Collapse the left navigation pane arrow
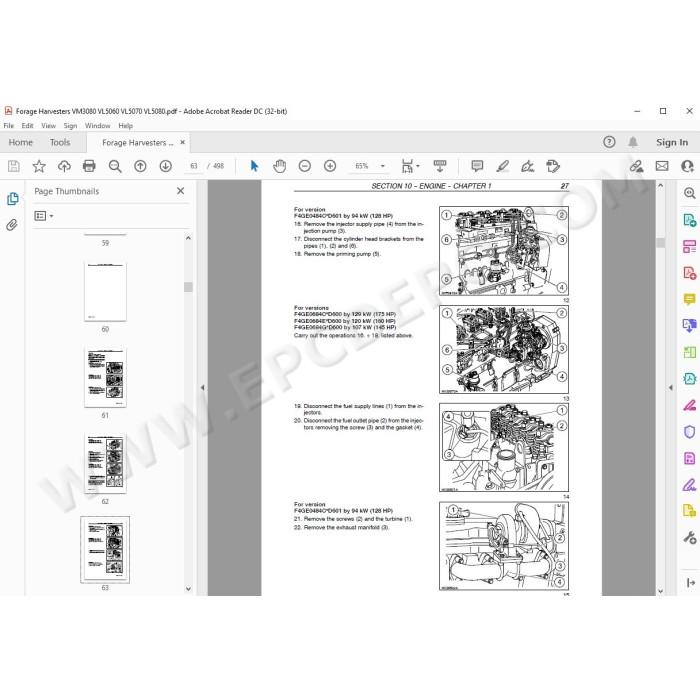This screenshot has height=700, width=700. pyautogui.click(x=203, y=388)
